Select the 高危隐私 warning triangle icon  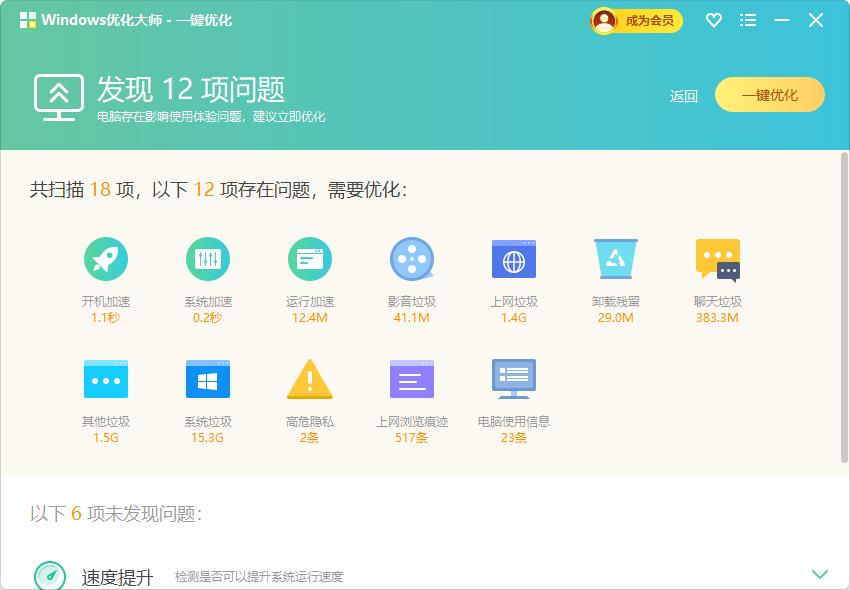click(x=310, y=379)
